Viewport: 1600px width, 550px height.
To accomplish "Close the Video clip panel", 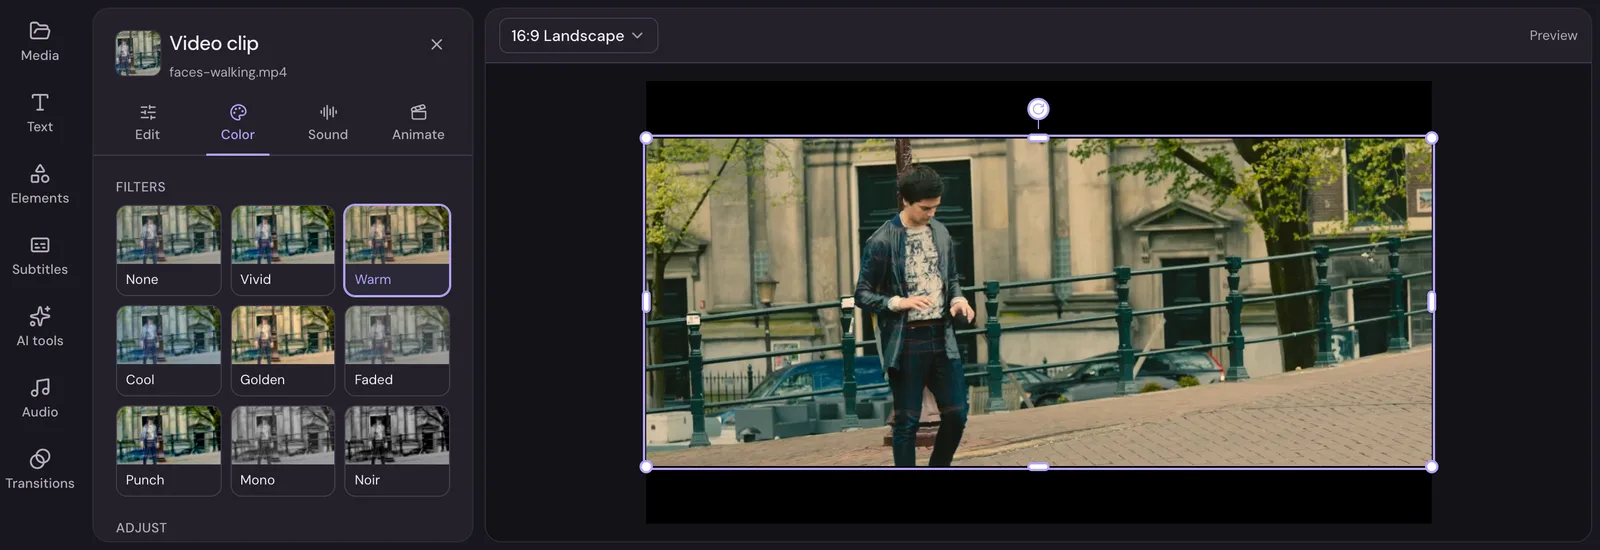I will [x=437, y=44].
